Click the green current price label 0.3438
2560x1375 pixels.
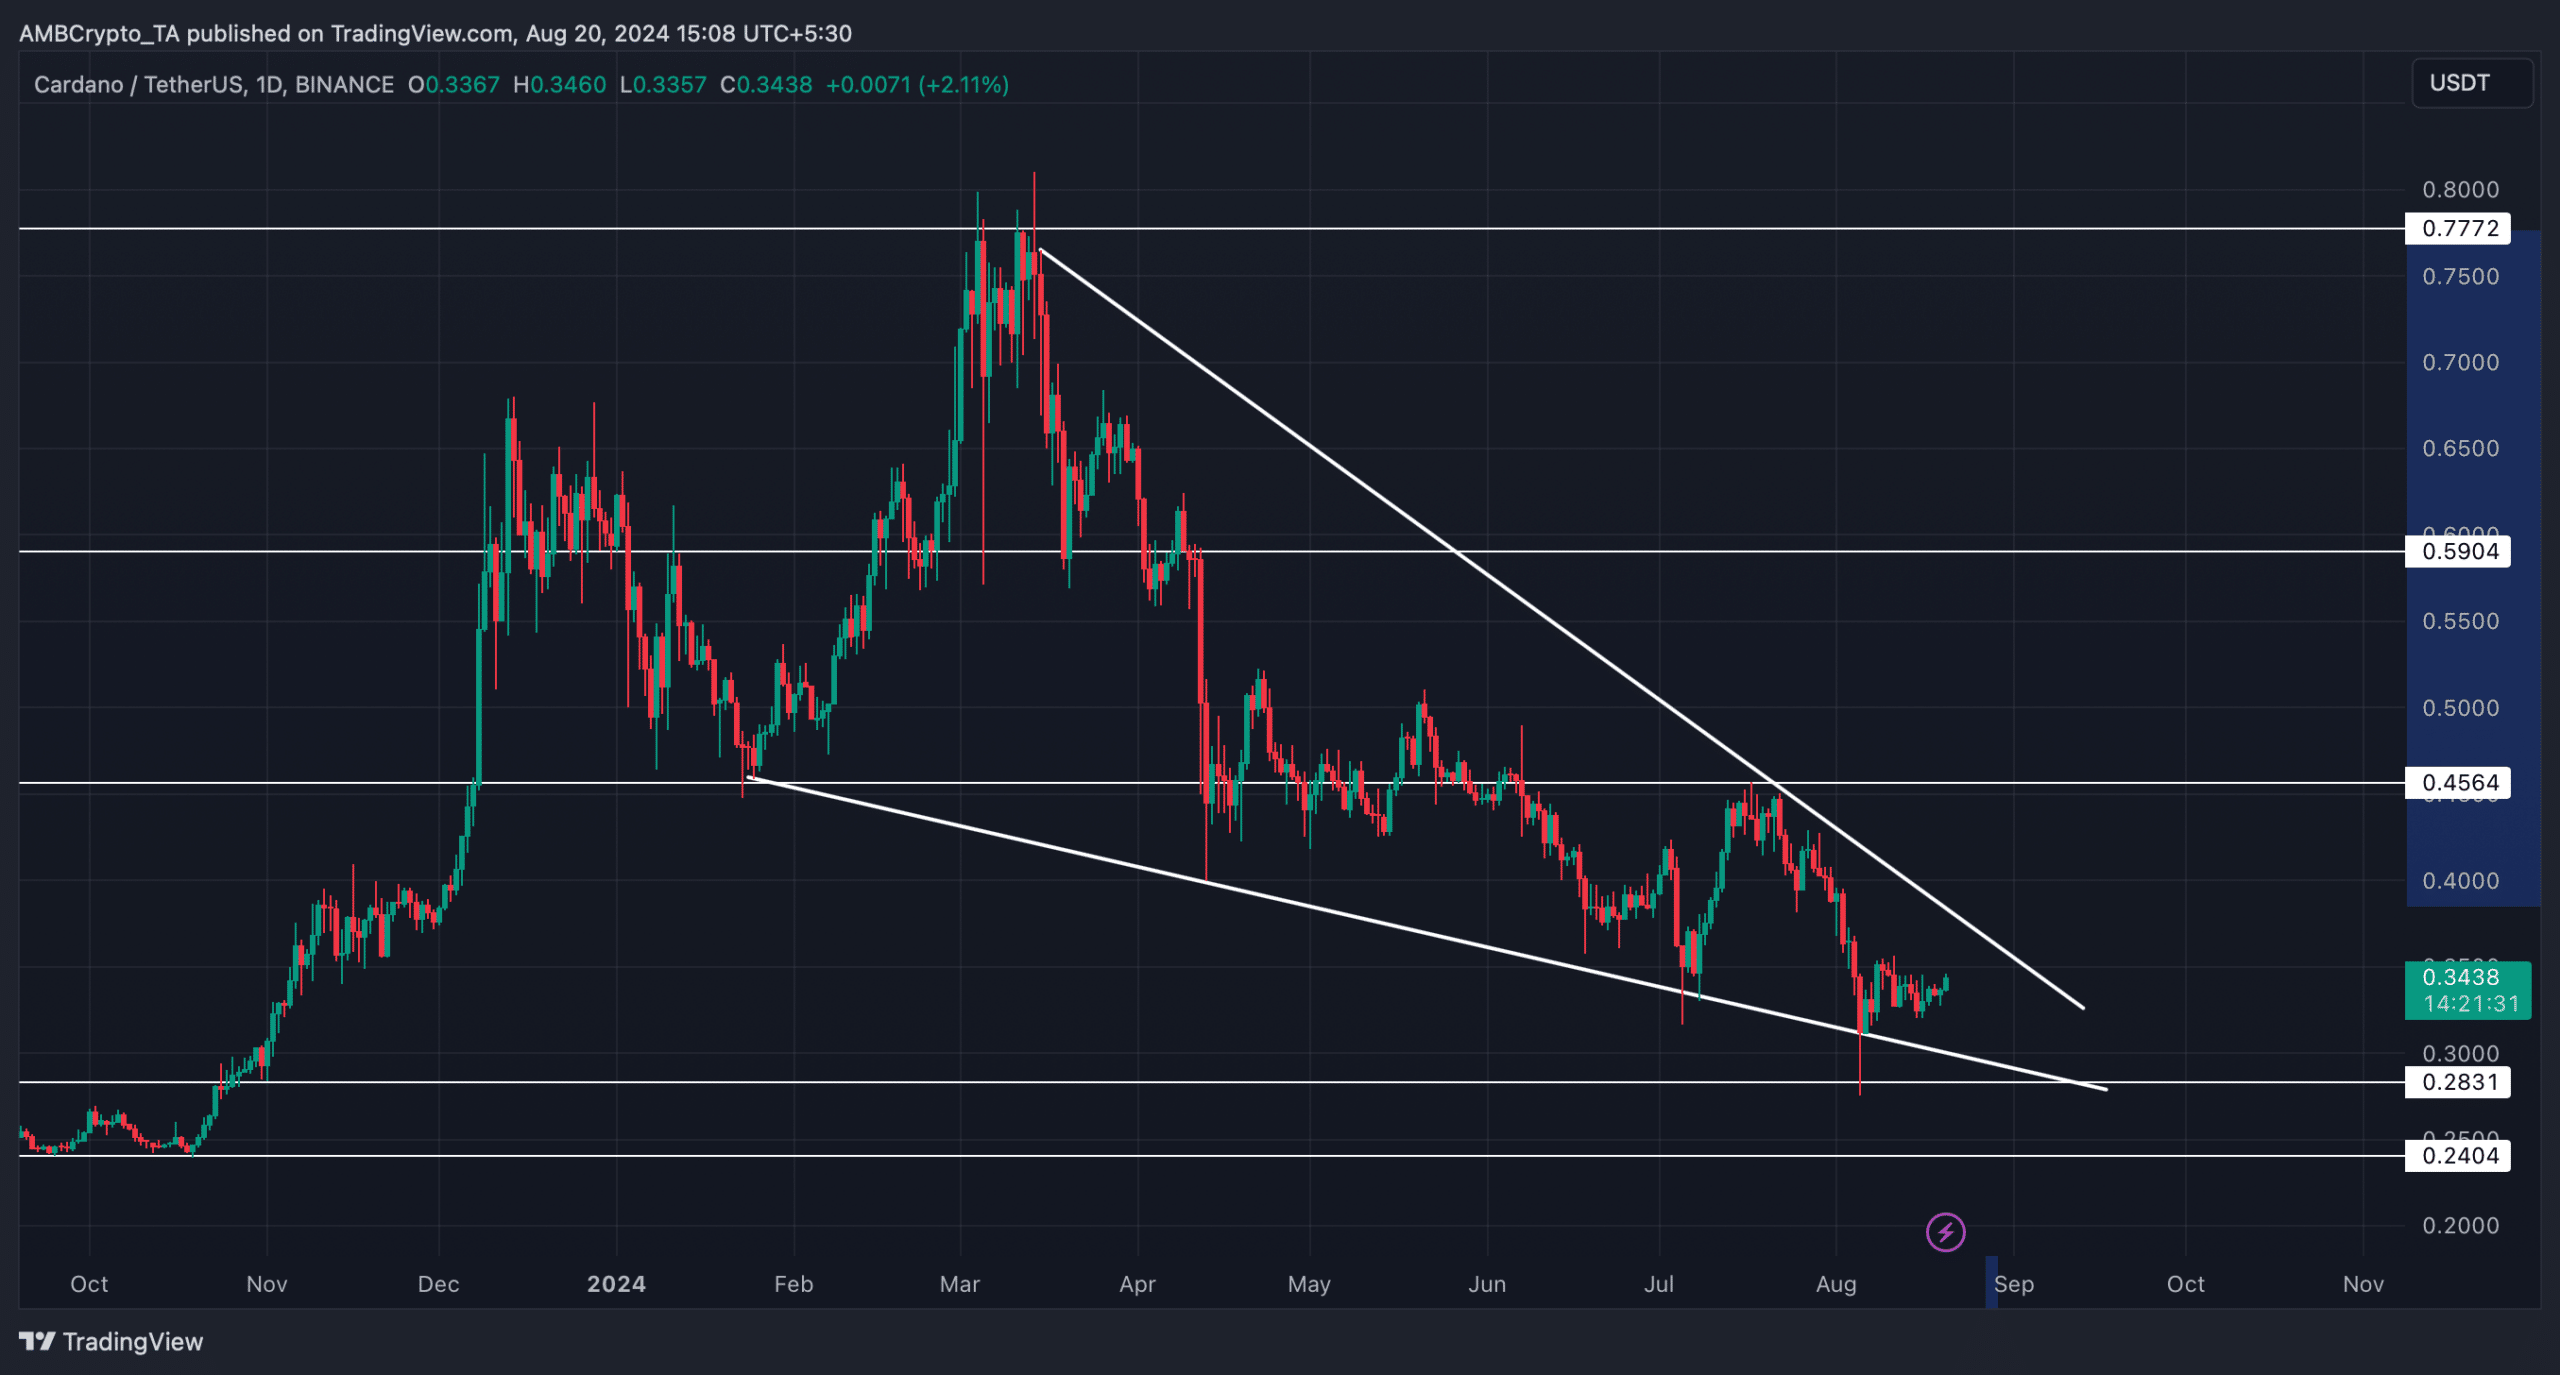click(x=2467, y=990)
